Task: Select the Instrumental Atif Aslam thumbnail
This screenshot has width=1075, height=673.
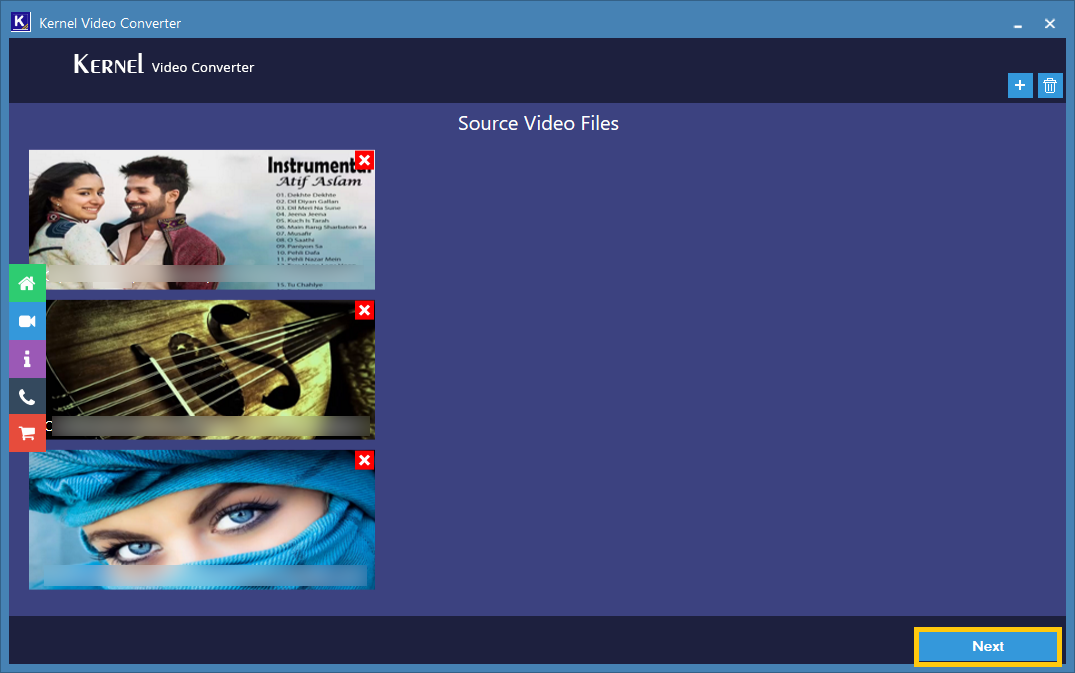Action: (x=202, y=219)
